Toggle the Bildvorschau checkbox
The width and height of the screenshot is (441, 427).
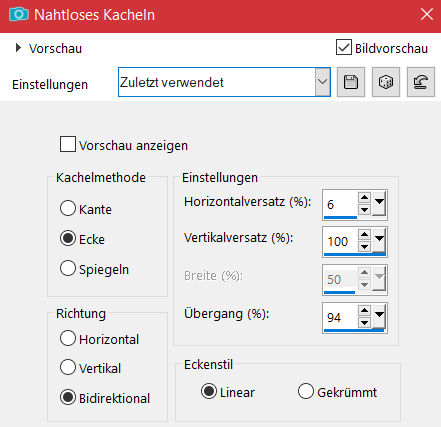(344, 47)
